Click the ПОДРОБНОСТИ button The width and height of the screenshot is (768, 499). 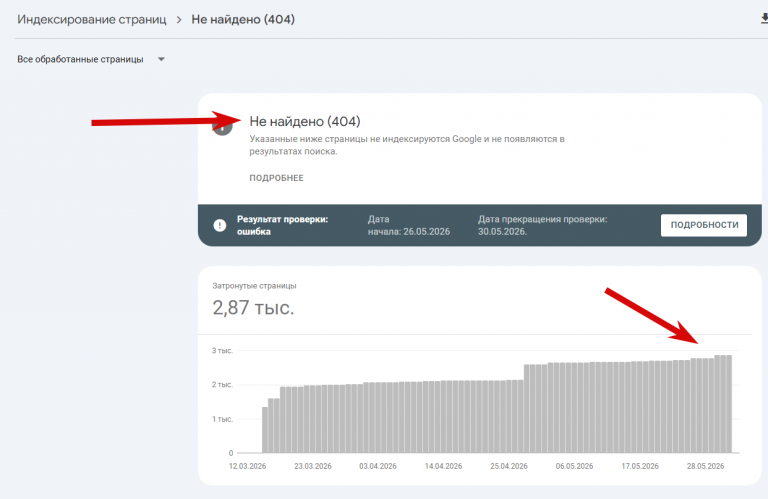pos(704,225)
